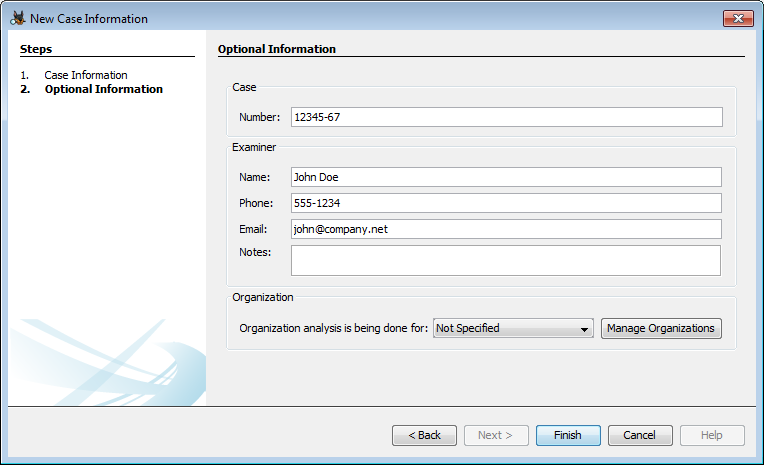Focus the examiner Name field
764x465 pixels.
click(x=506, y=177)
